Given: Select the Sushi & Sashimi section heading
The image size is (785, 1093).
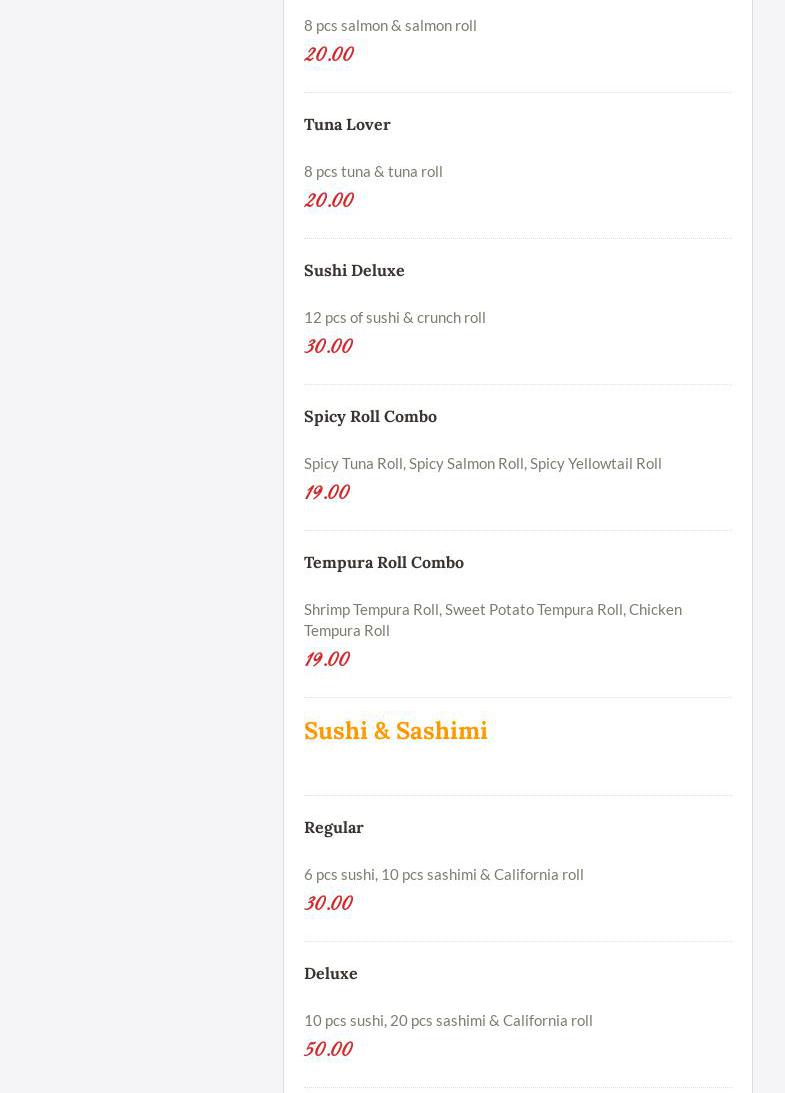Looking at the screenshot, I should click(x=395, y=731).
